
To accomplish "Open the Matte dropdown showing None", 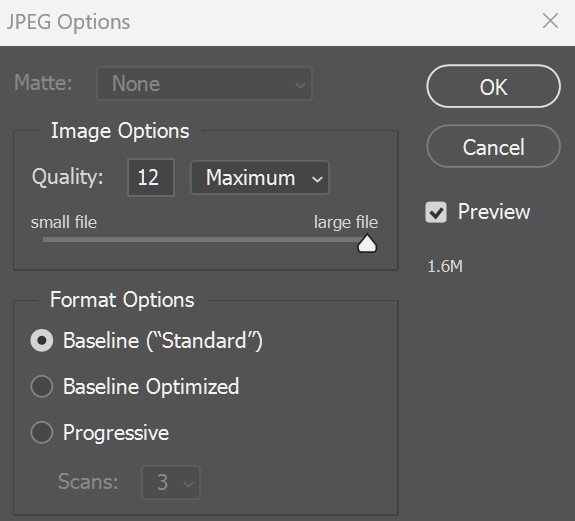I will [x=204, y=84].
